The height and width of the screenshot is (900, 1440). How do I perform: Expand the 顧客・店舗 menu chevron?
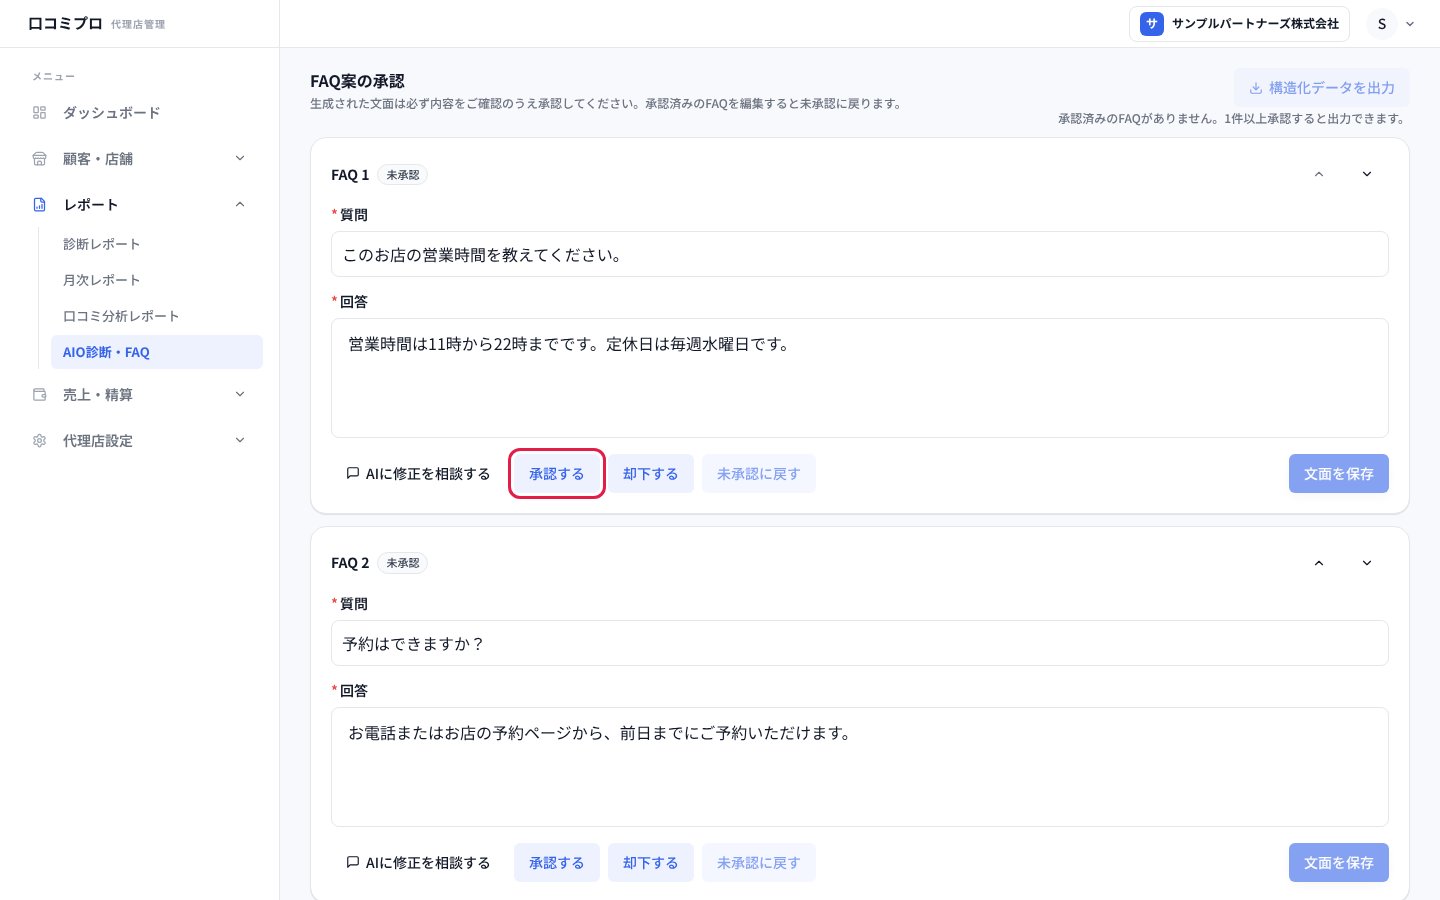240,158
